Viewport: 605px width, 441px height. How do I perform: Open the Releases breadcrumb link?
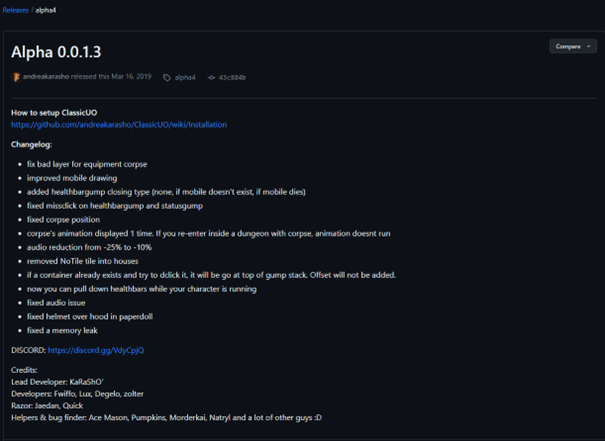coord(15,10)
